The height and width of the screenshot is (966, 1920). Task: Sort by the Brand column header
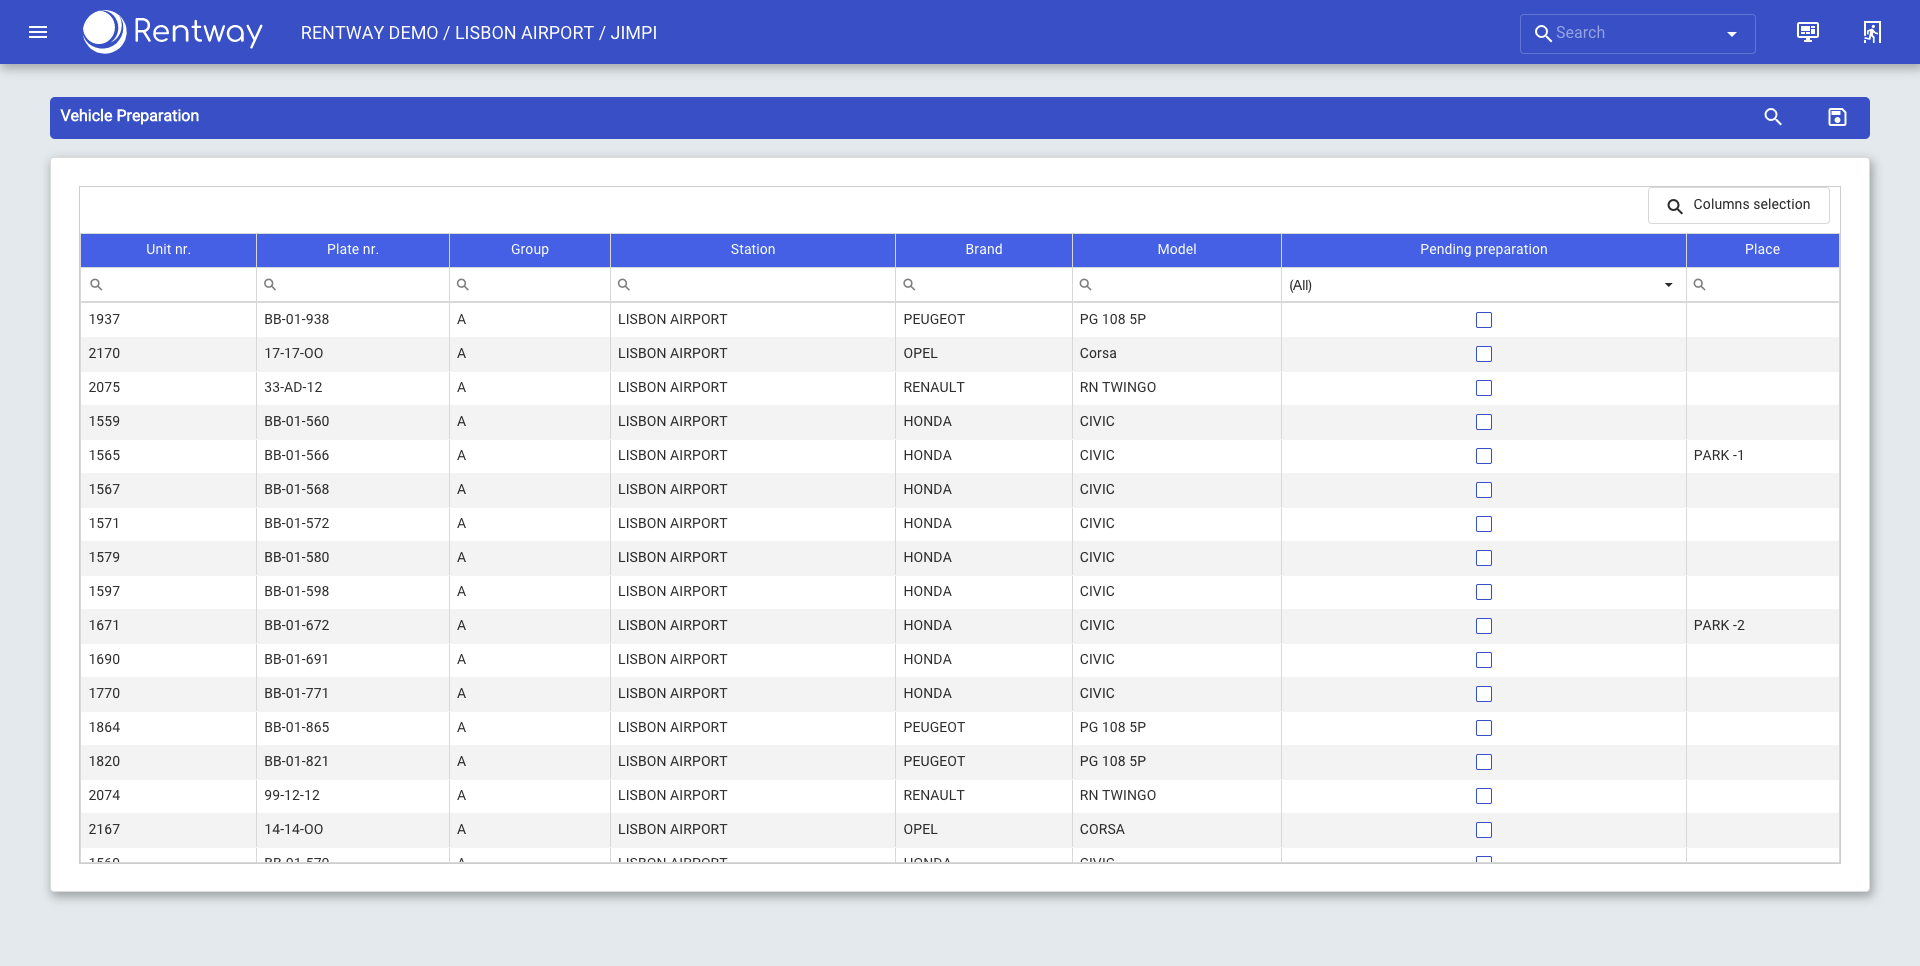pyautogui.click(x=983, y=250)
